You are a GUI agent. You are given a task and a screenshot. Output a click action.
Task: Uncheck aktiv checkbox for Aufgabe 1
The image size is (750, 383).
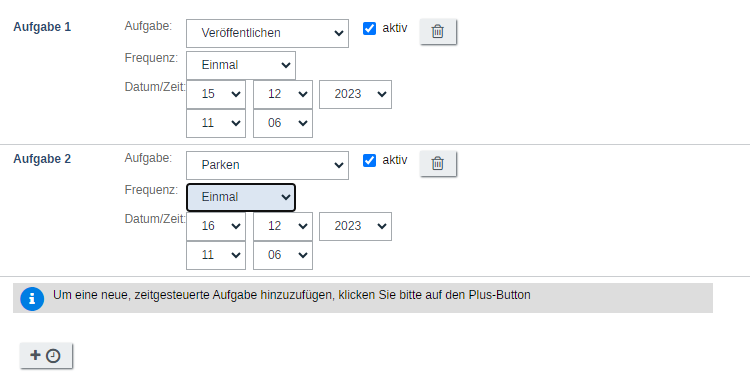click(369, 28)
